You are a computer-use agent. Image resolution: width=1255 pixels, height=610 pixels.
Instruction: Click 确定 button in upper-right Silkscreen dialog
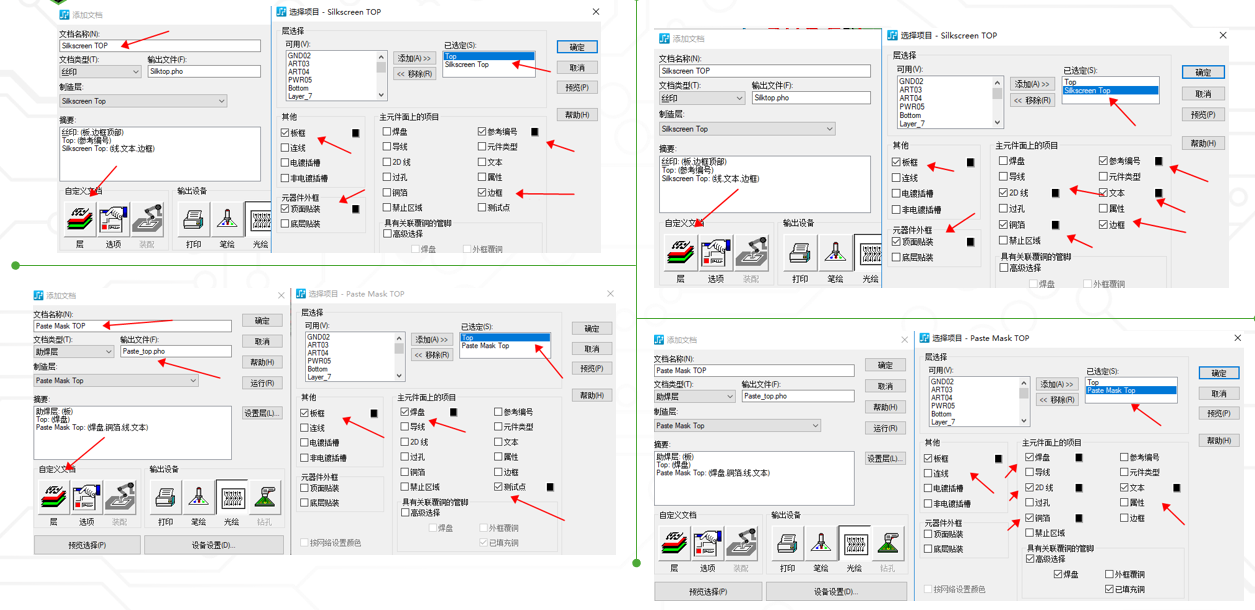(x=1203, y=72)
